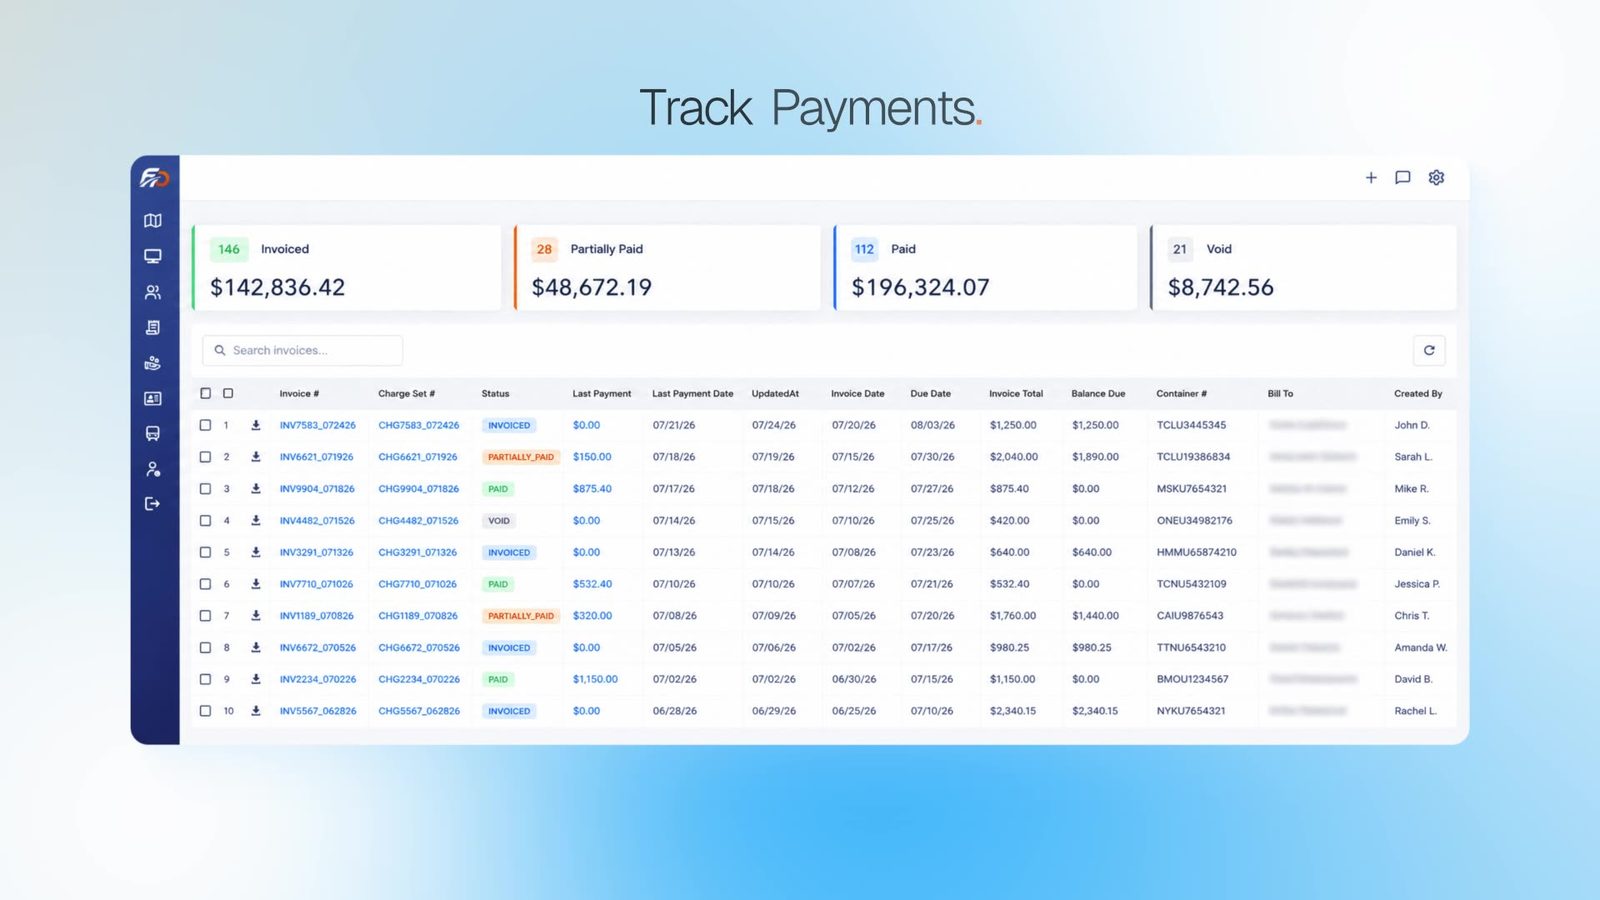Select the checkbox for row INV6621_071926
The width and height of the screenshot is (1600, 900).
pyautogui.click(x=205, y=457)
